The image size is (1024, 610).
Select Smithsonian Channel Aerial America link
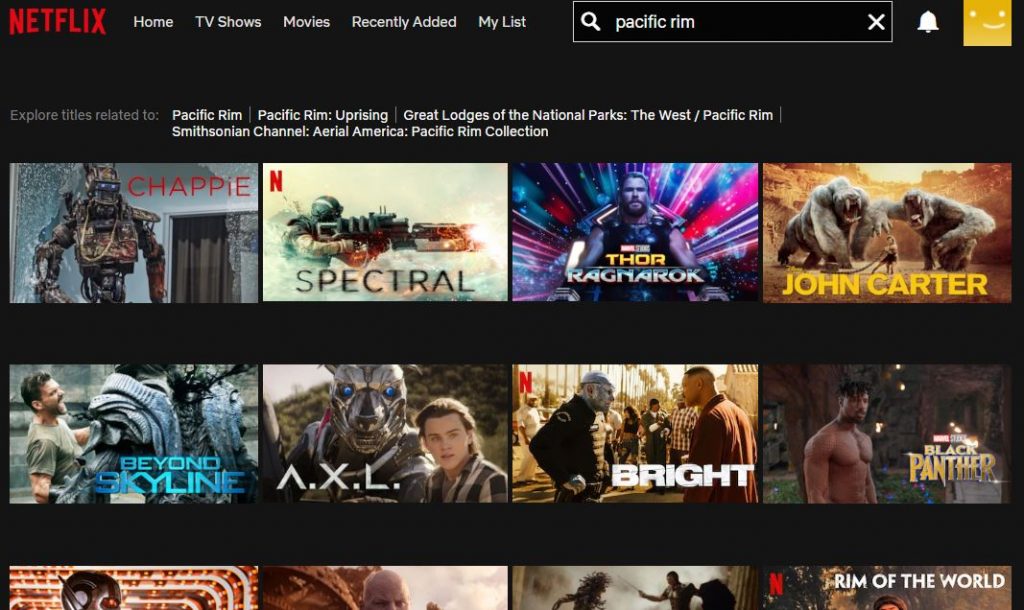(360, 131)
